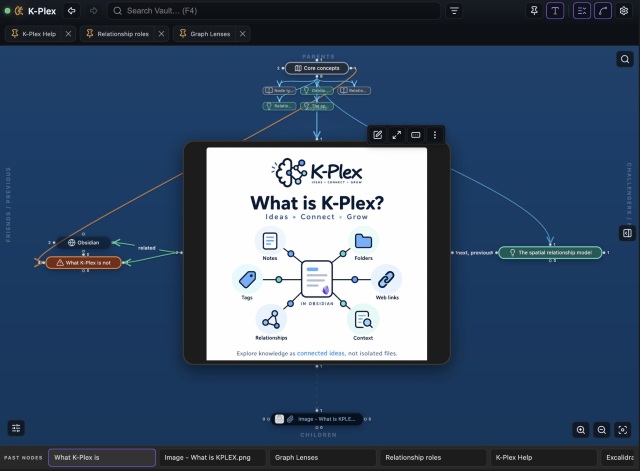This screenshot has width=640, height=471.
Task: Select the second-row 'The sp...' green node
Action: pyautogui.click(x=317, y=106)
